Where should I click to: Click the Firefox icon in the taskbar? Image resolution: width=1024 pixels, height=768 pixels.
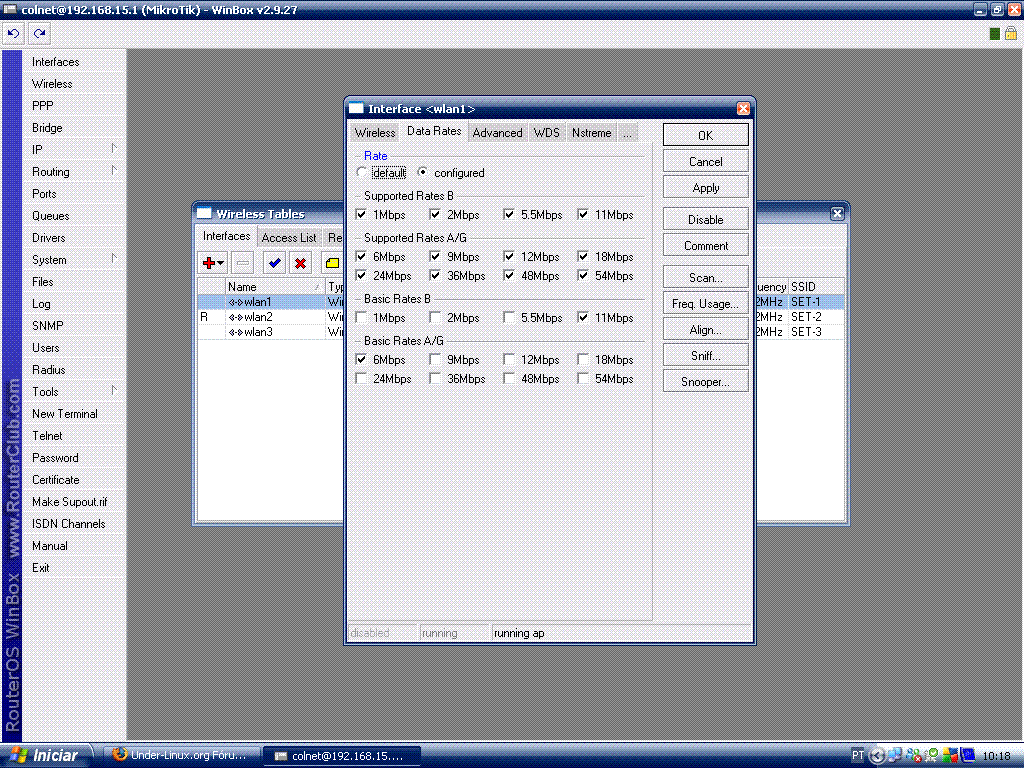120,754
